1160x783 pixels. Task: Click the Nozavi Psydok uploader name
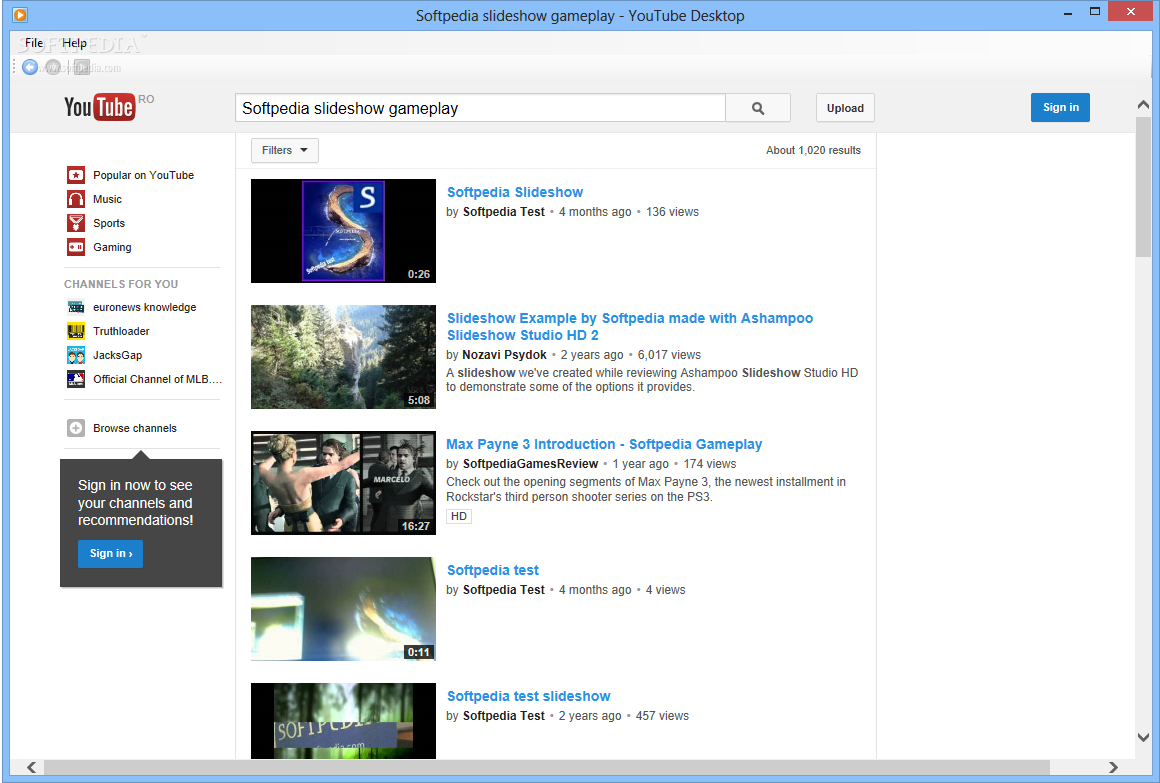pos(505,354)
